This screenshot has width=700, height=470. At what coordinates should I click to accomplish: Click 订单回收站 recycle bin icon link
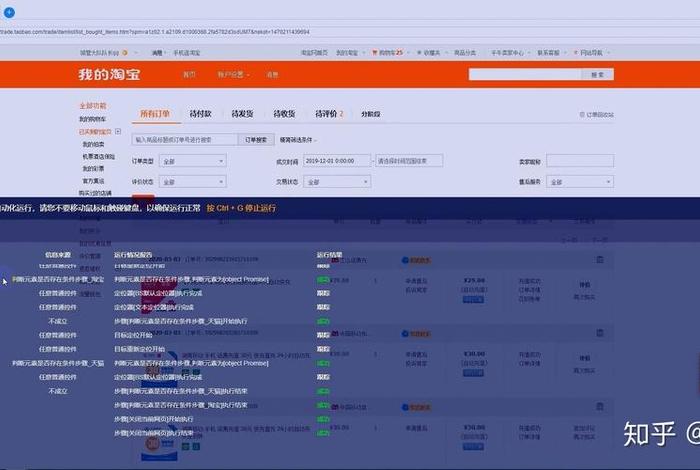pyautogui.click(x=596, y=115)
